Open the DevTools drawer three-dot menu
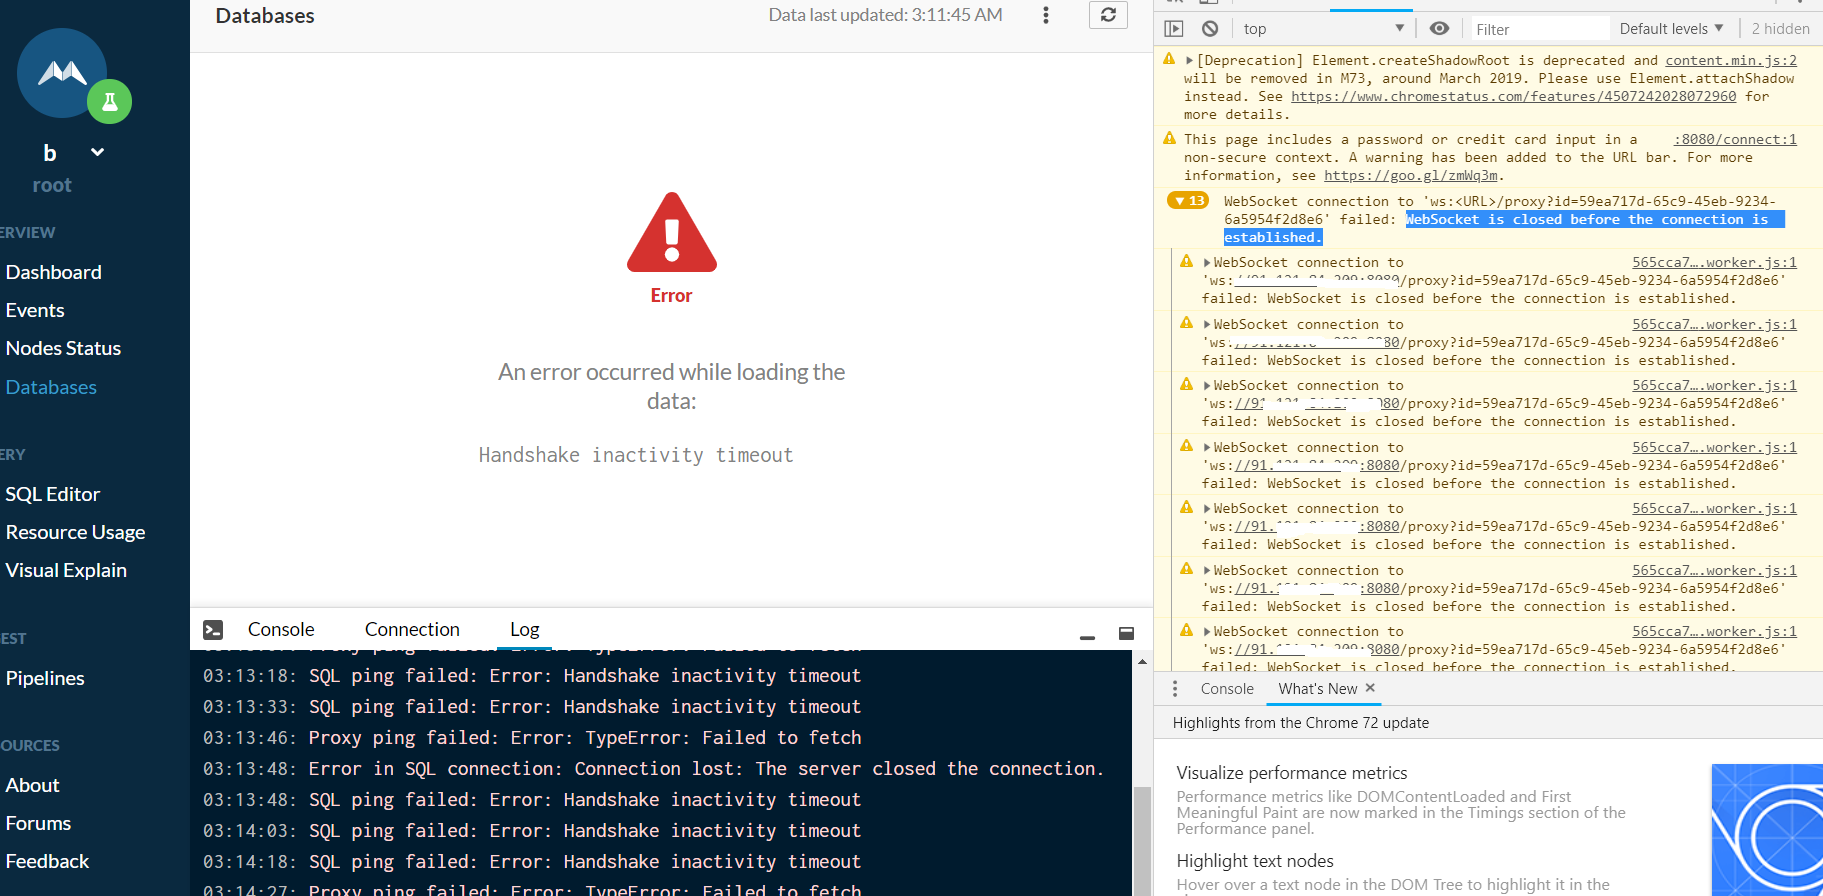 [x=1175, y=689]
